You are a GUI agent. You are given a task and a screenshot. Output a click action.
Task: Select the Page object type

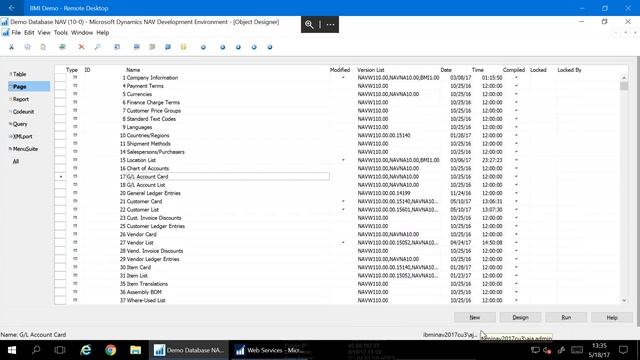29,87
